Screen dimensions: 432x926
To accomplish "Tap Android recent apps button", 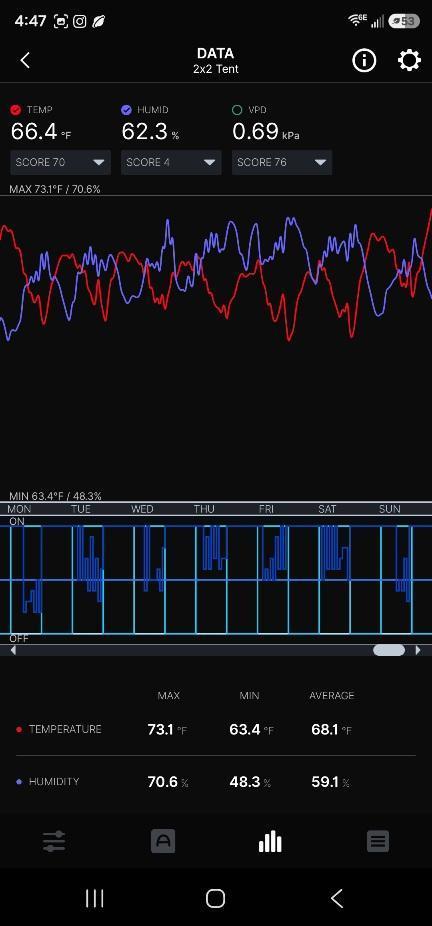I will pyautogui.click(x=95, y=898).
